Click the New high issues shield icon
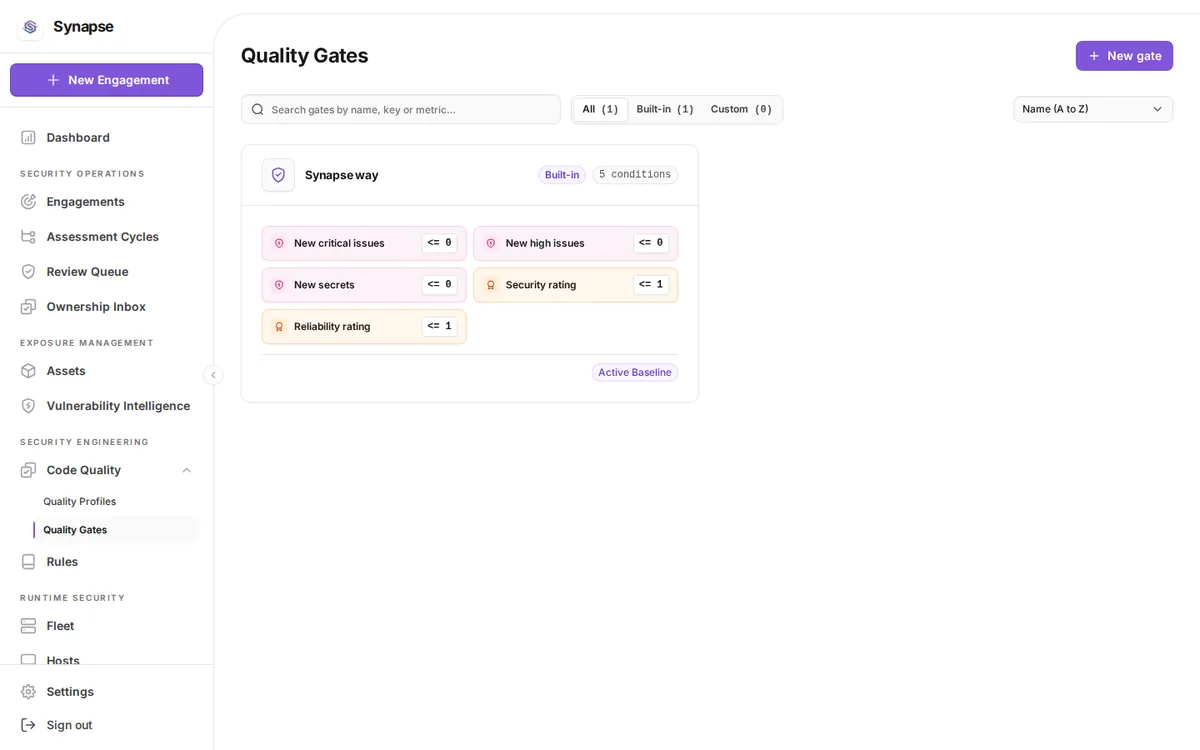Viewport: 1200px width, 750px height. 491,243
